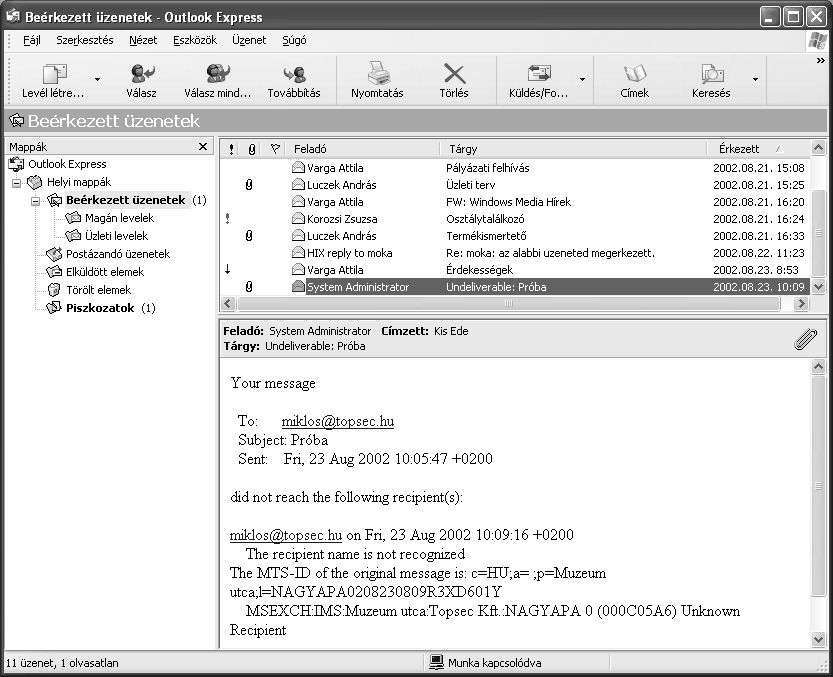Open the Postázandó üzenetek folder
833x677 pixels.
[x=118, y=254]
